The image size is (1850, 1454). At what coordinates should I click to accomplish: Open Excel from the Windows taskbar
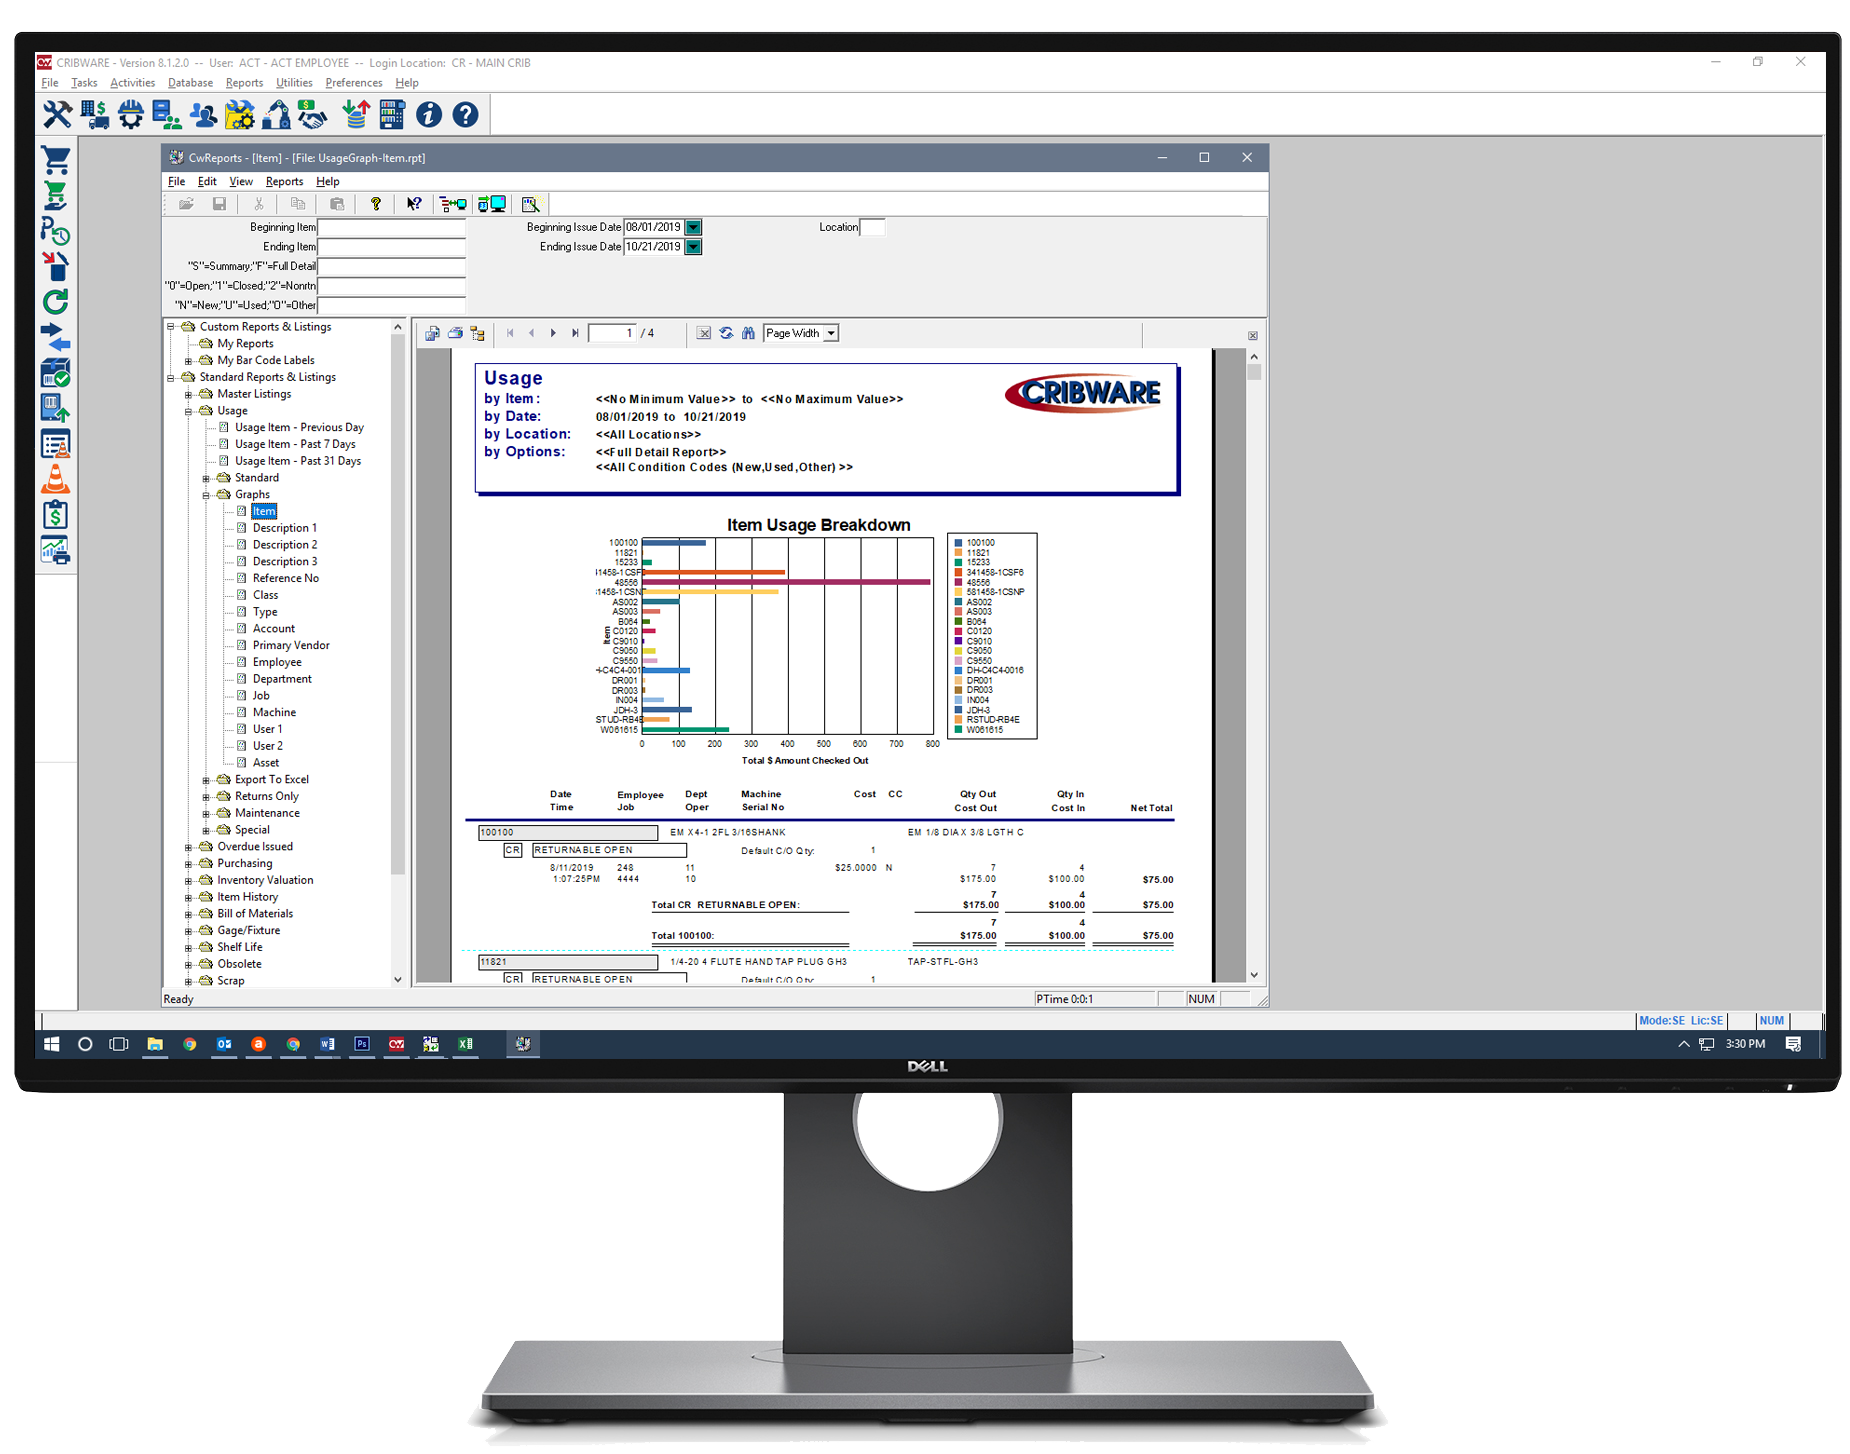466,1044
